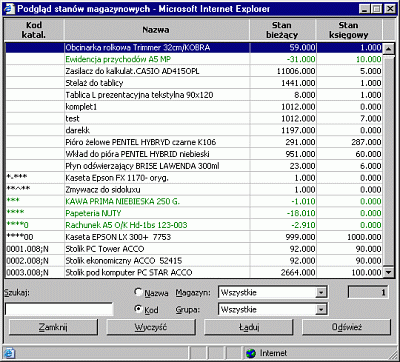Click the Ładuj button
400x362 pixels.
(x=249, y=327)
